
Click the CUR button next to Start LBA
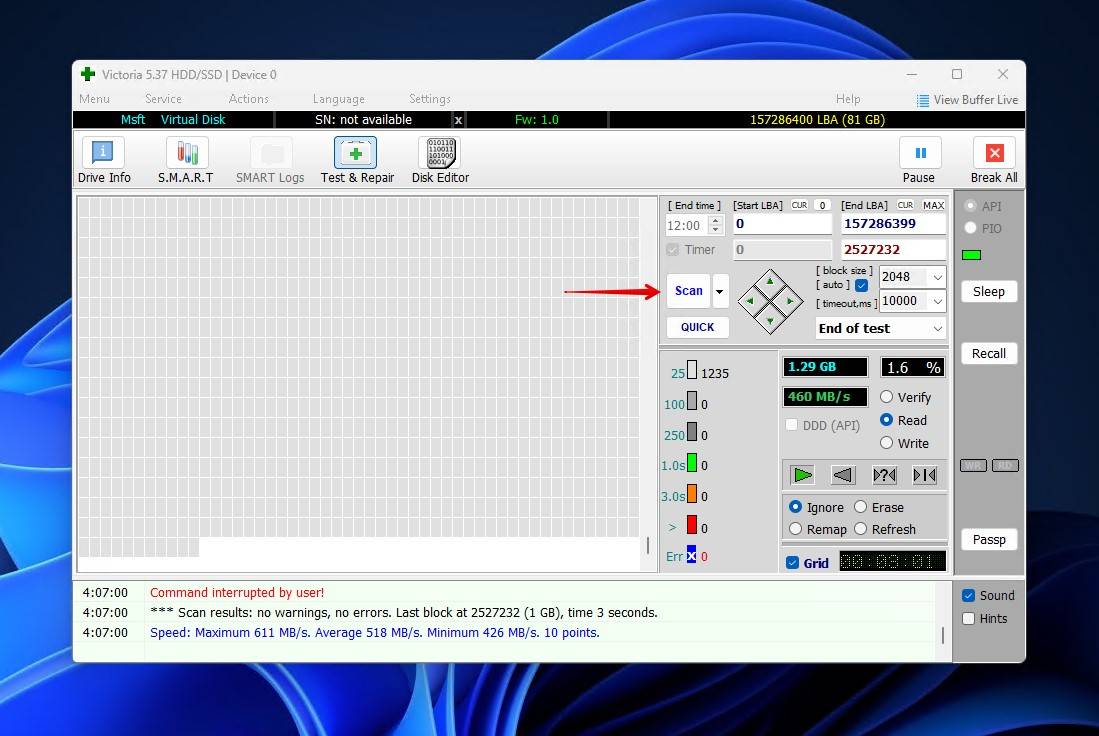point(799,205)
